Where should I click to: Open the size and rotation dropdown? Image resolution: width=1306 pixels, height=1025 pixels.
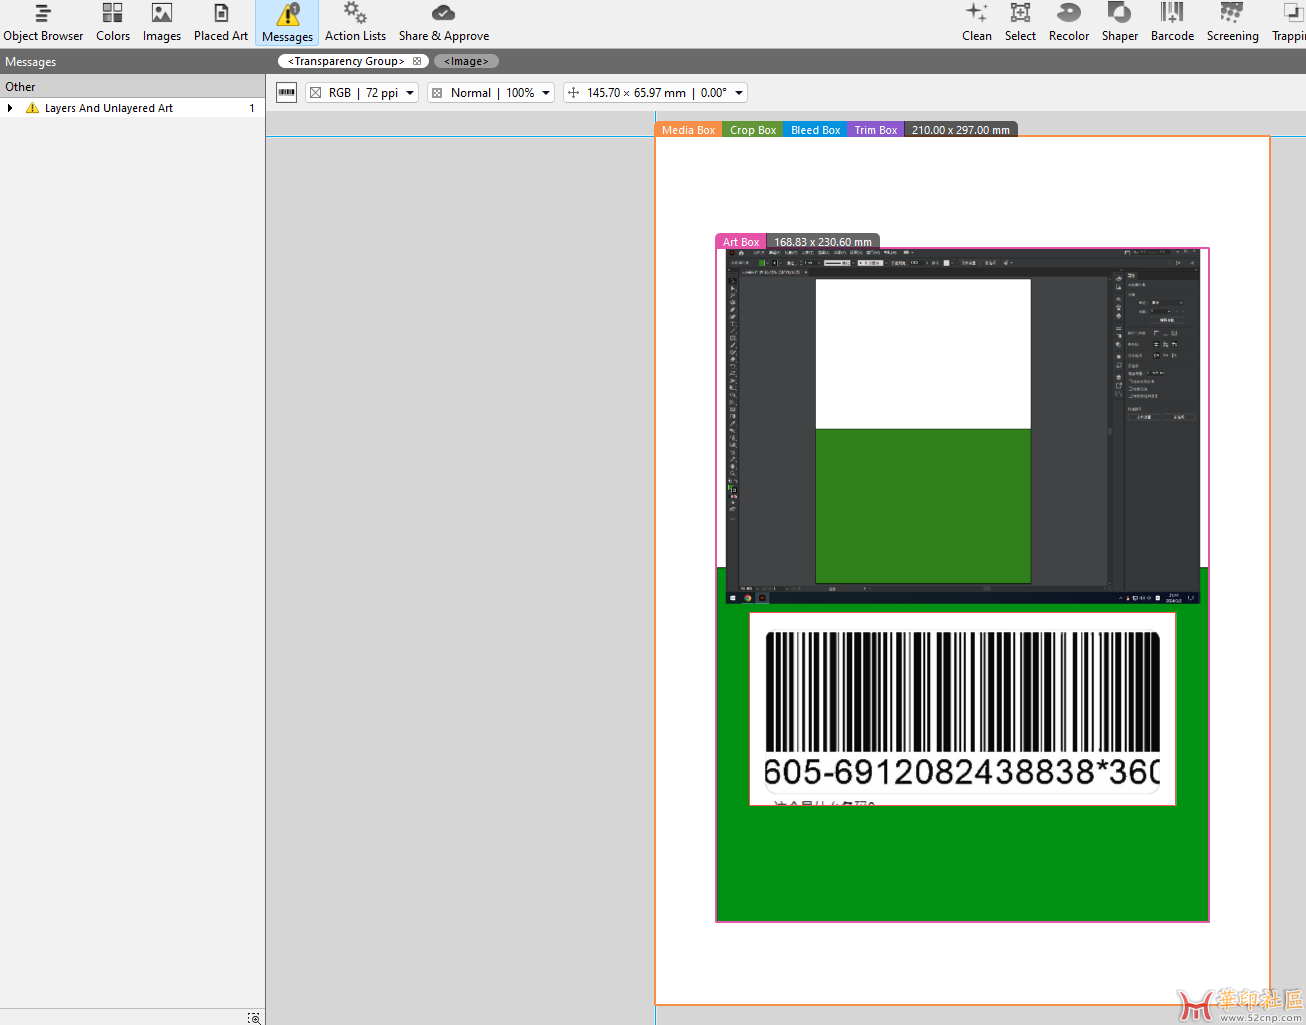tap(656, 93)
